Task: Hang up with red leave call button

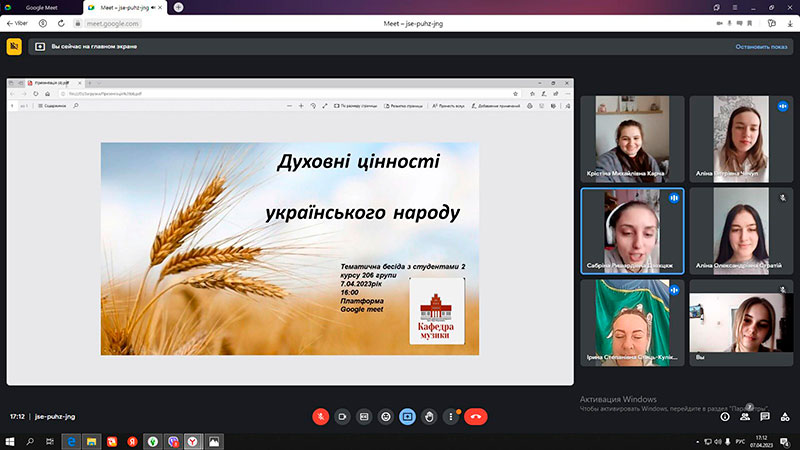Action: point(476,417)
